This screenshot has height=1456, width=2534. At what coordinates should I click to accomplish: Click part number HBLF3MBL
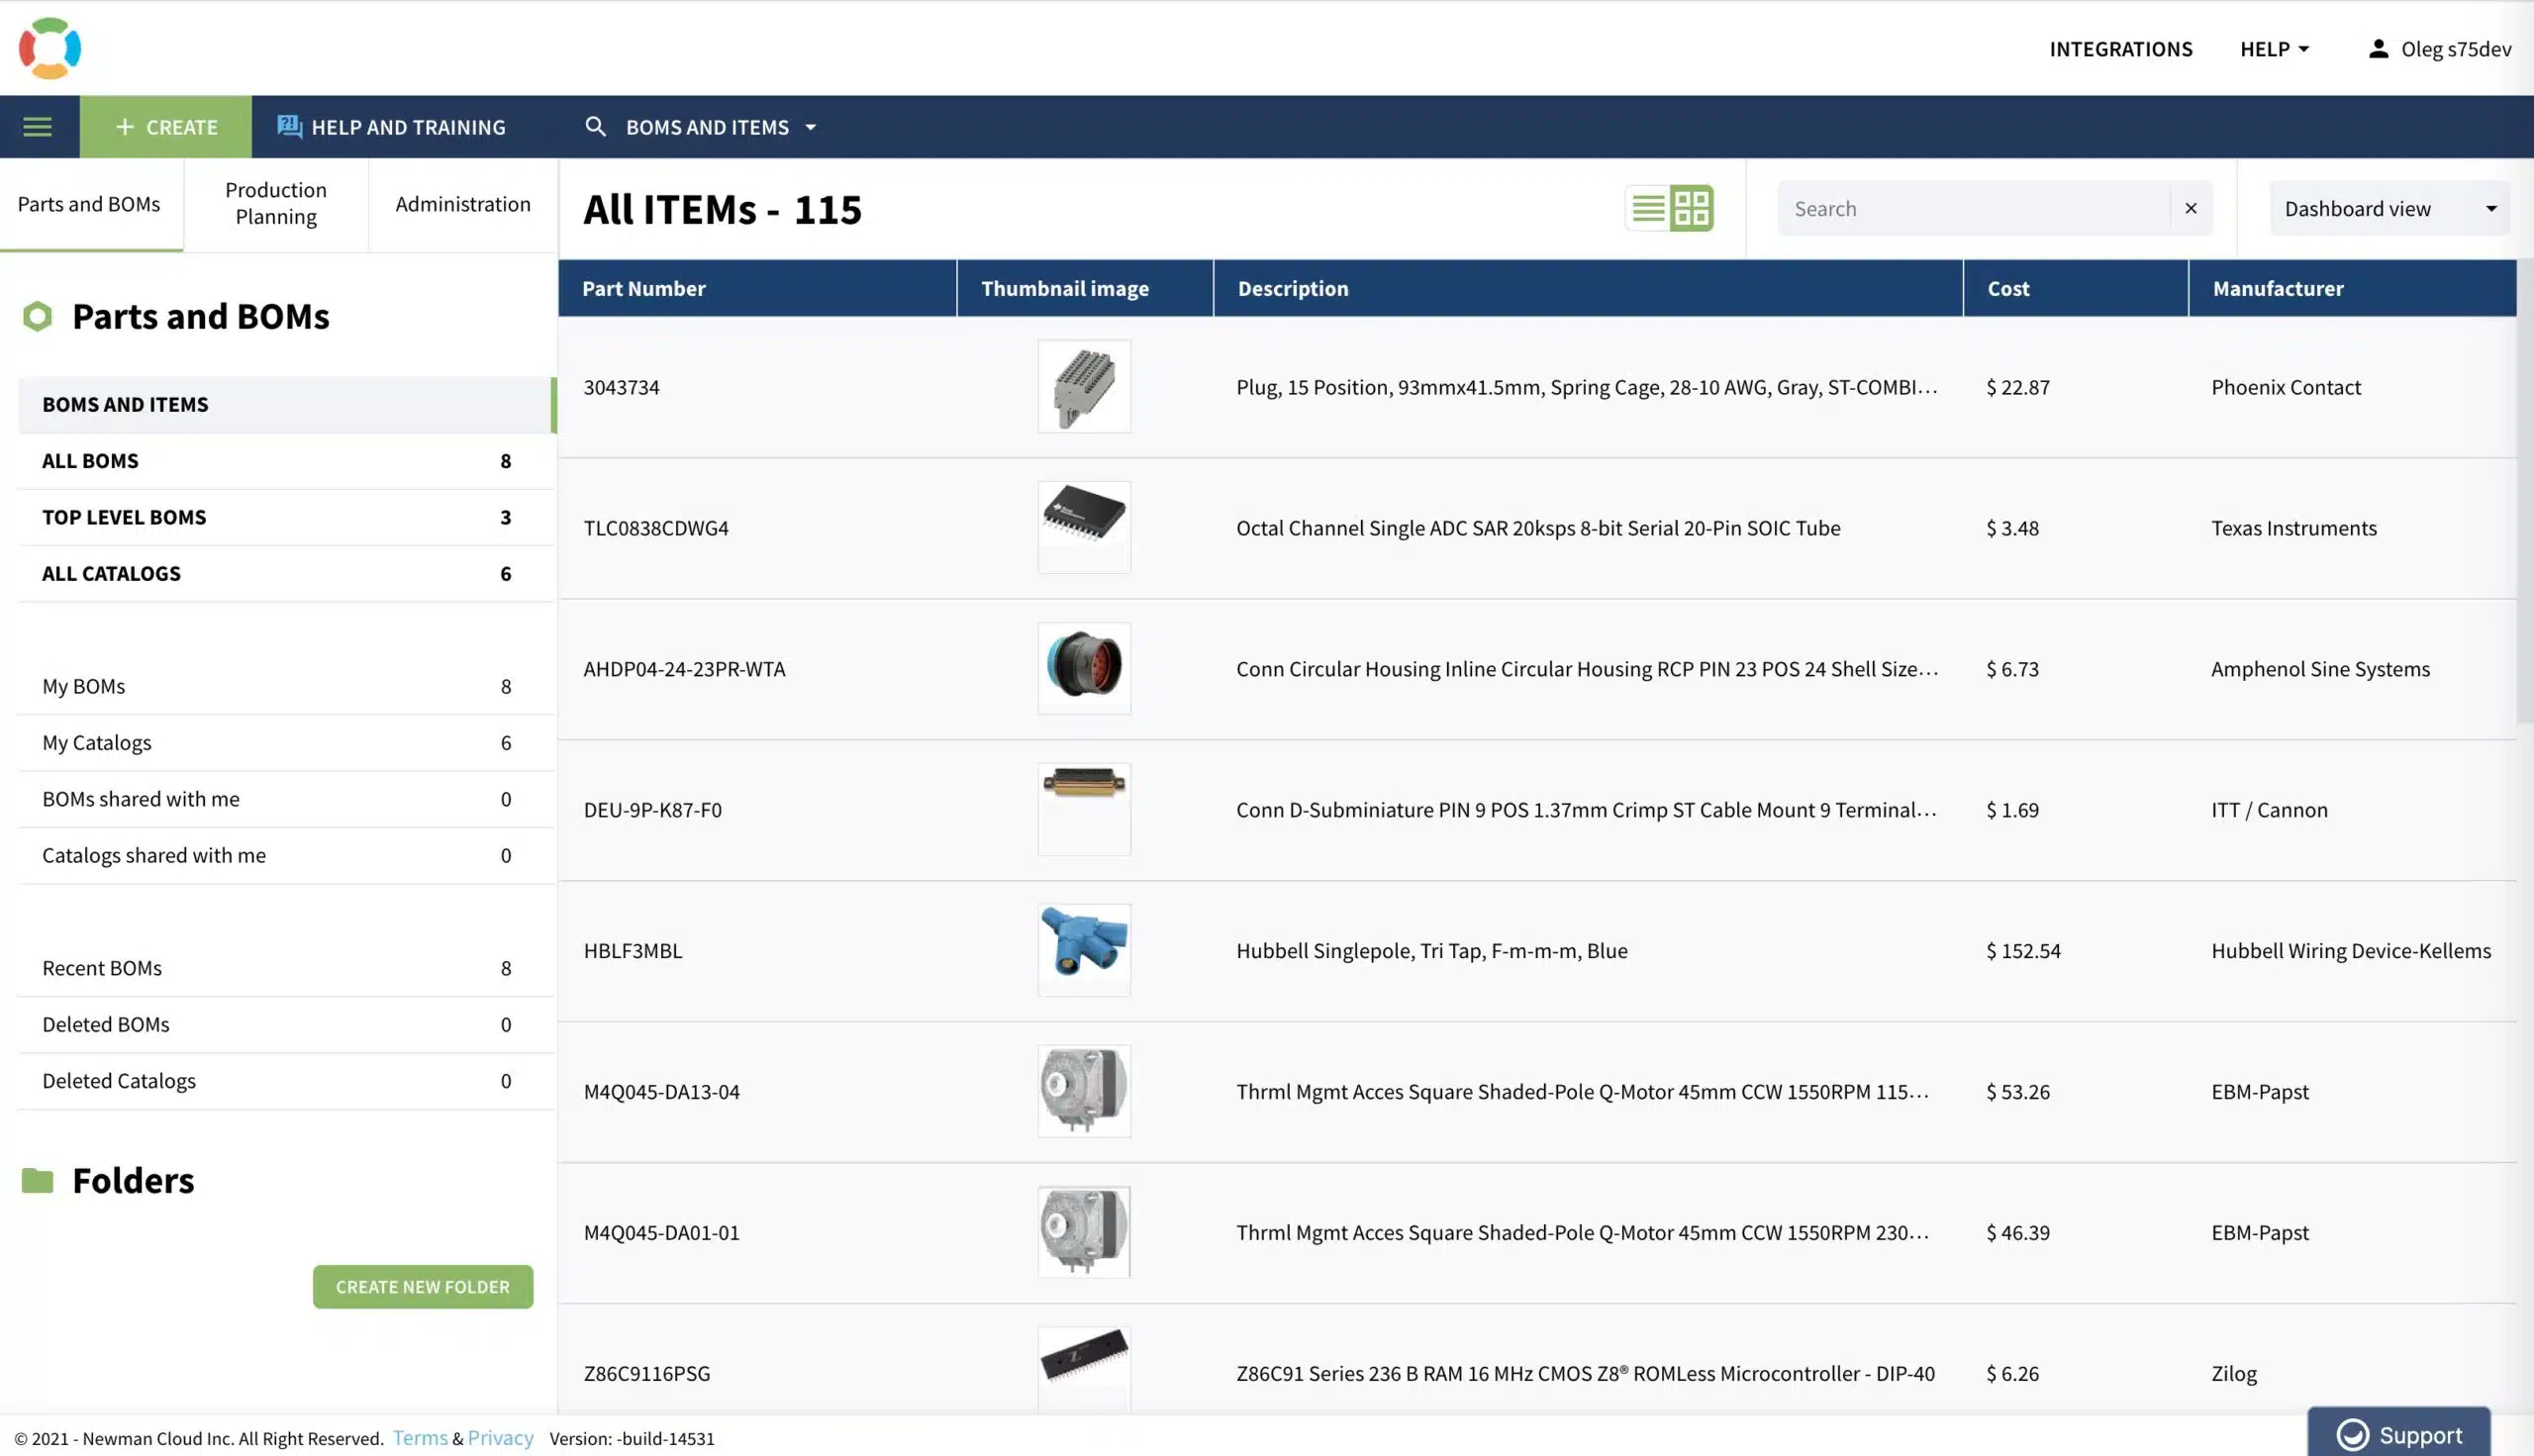pyautogui.click(x=633, y=951)
